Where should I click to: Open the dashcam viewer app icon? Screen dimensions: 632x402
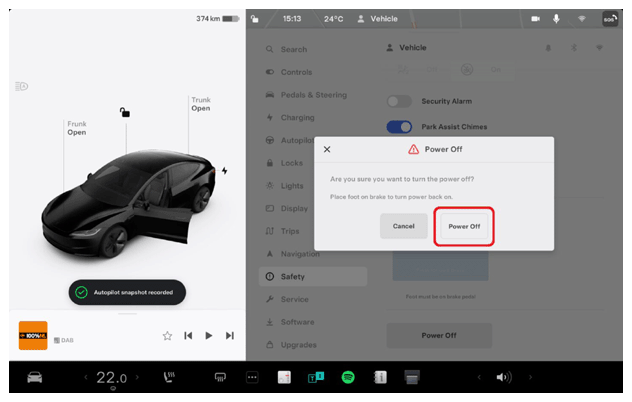coord(412,377)
